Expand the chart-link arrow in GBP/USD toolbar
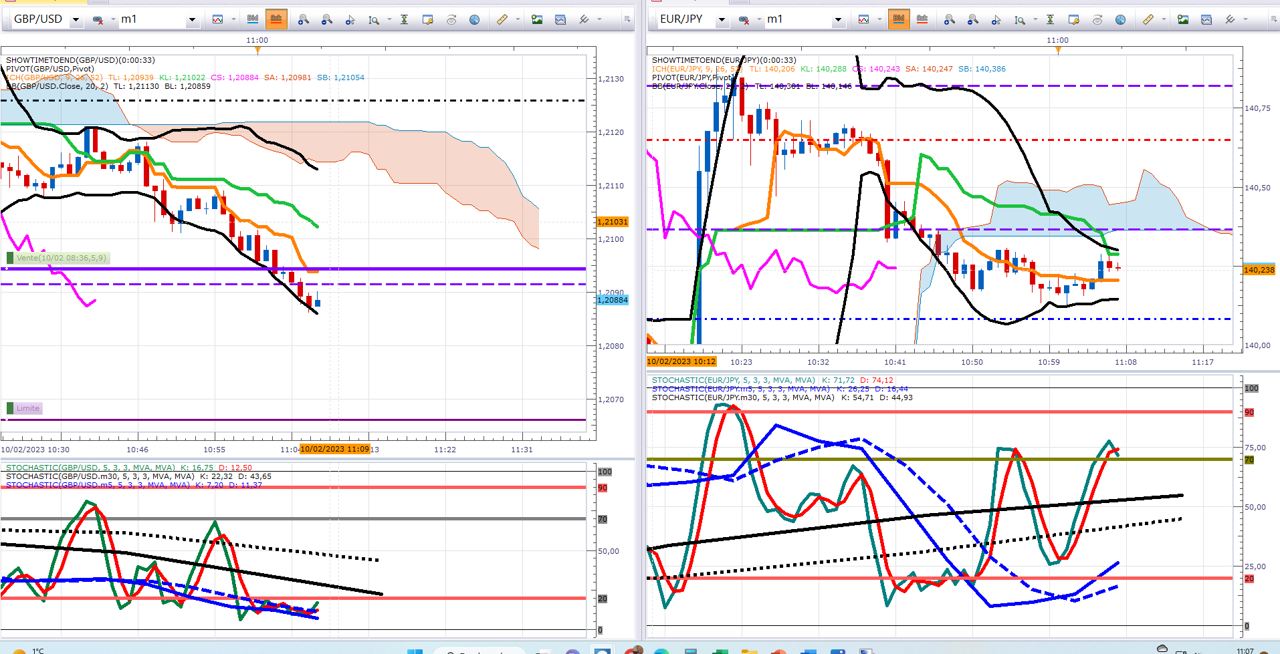The height and width of the screenshot is (654, 1280). (113, 19)
